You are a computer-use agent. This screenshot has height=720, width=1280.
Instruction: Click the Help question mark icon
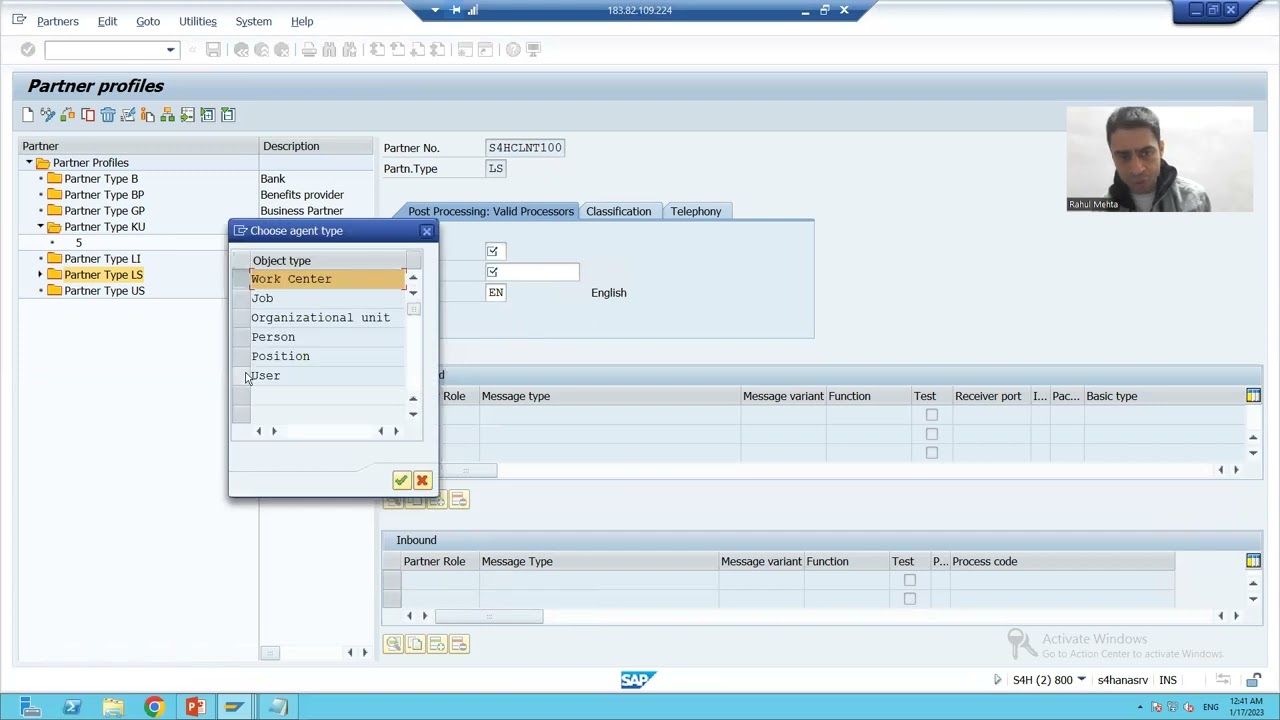pyautogui.click(x=513, y=49)
